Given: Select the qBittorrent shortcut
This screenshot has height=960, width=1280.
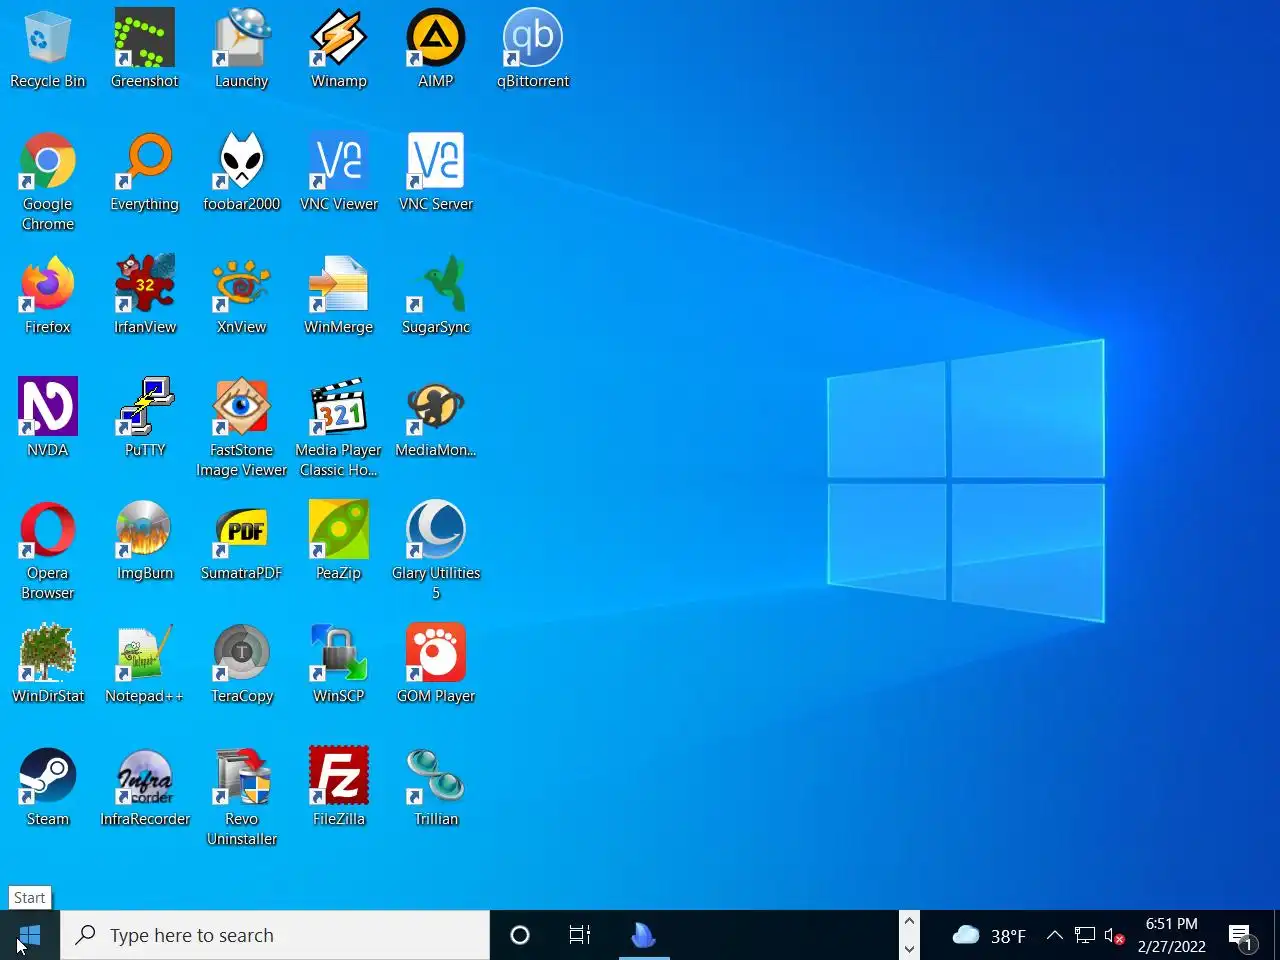Looking at the screenshot, I should tap(533, 49).
